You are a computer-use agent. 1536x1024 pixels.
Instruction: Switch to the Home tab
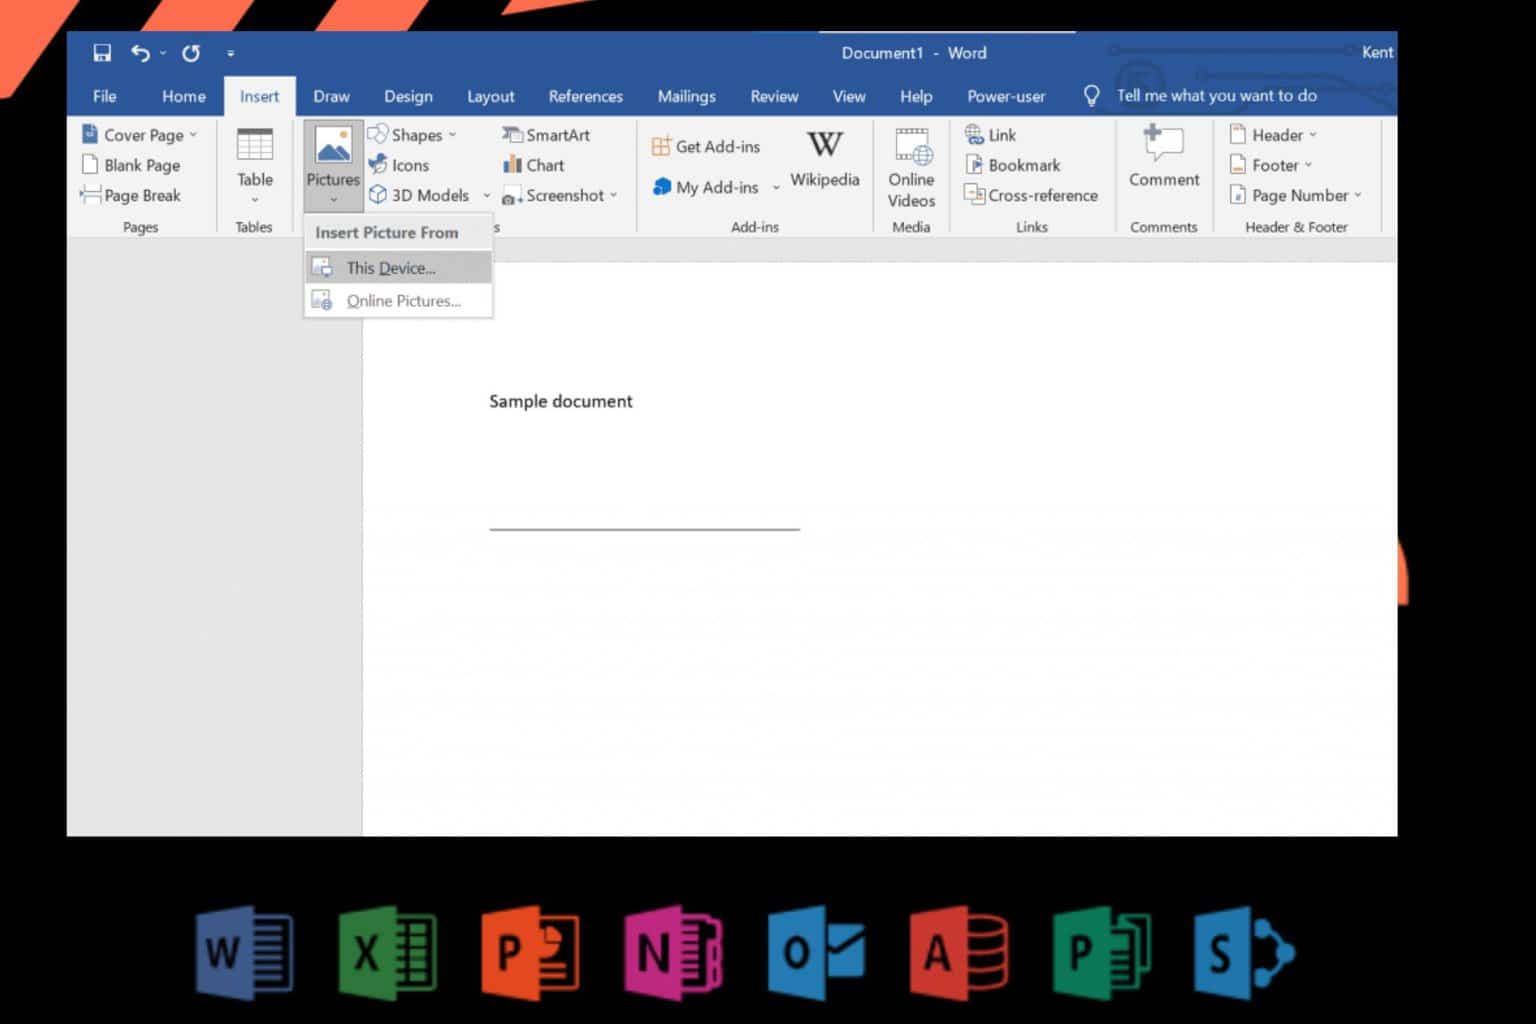click(184, 96)
